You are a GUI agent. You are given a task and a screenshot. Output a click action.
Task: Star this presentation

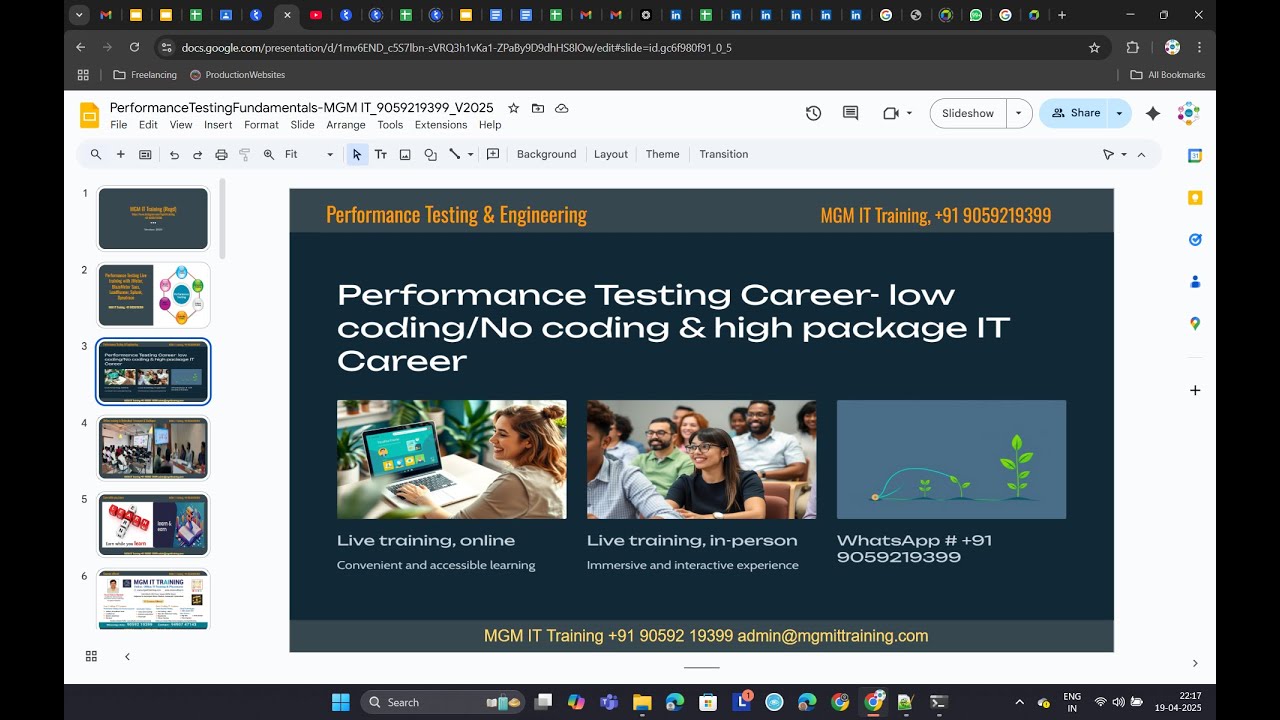pyautogui.click(x=514, y=108)
